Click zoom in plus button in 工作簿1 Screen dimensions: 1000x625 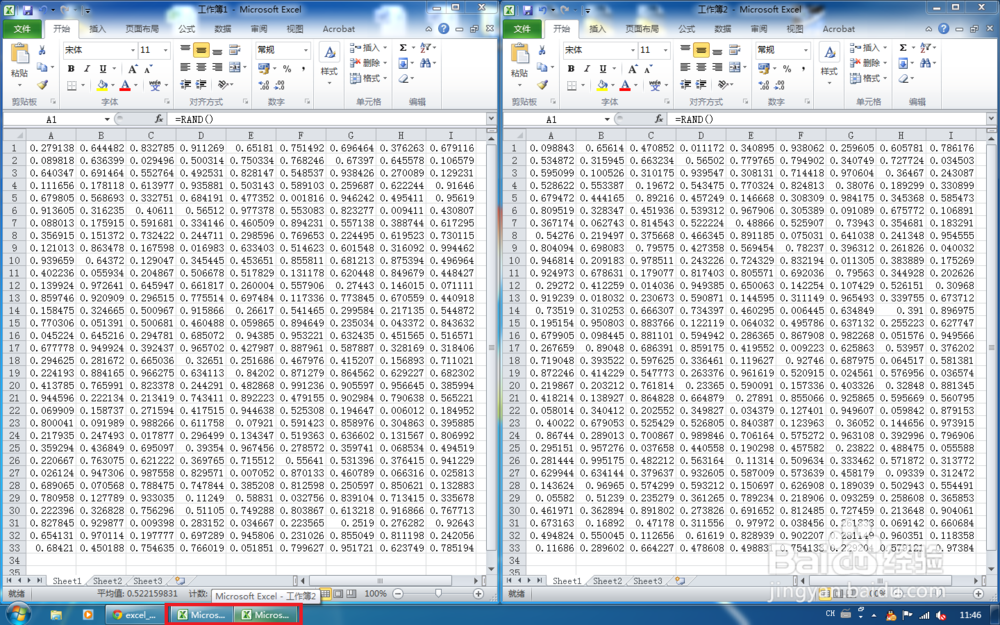point(478,594)
